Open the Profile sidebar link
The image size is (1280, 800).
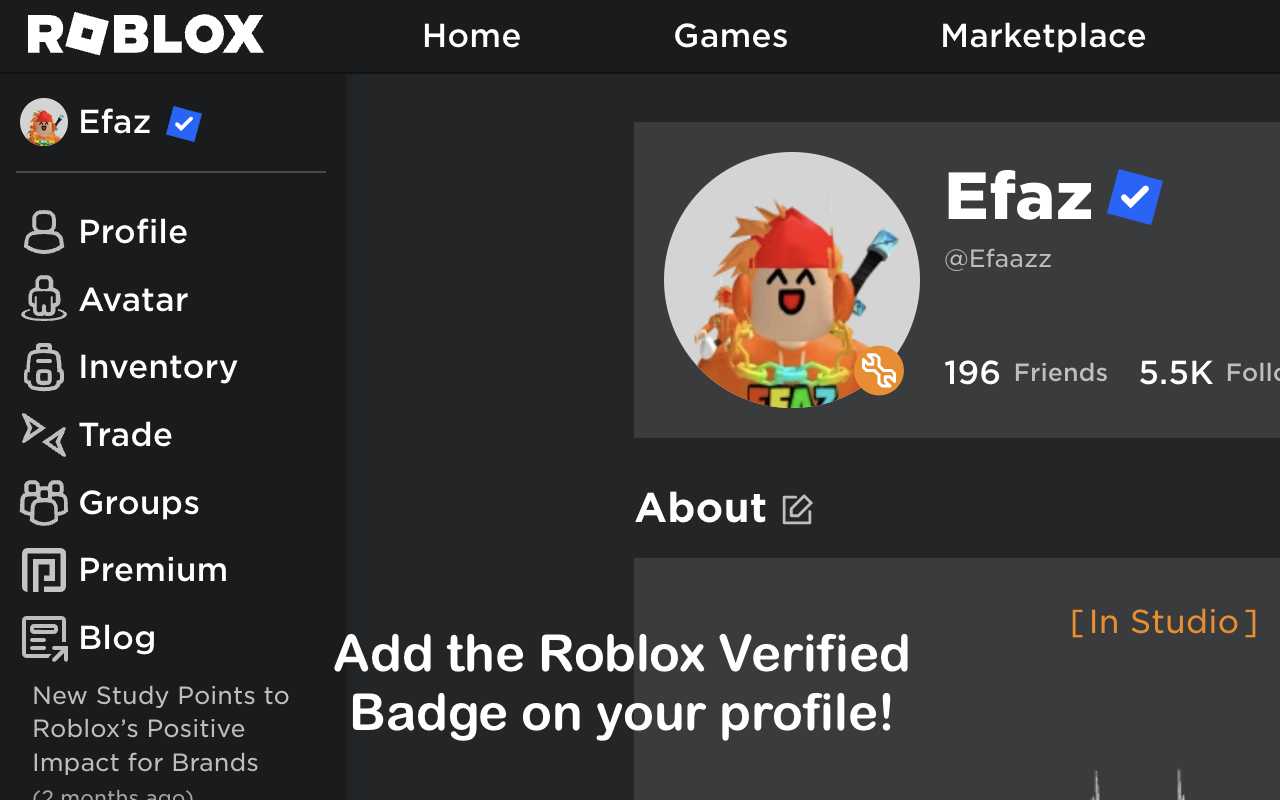point(133,232)
